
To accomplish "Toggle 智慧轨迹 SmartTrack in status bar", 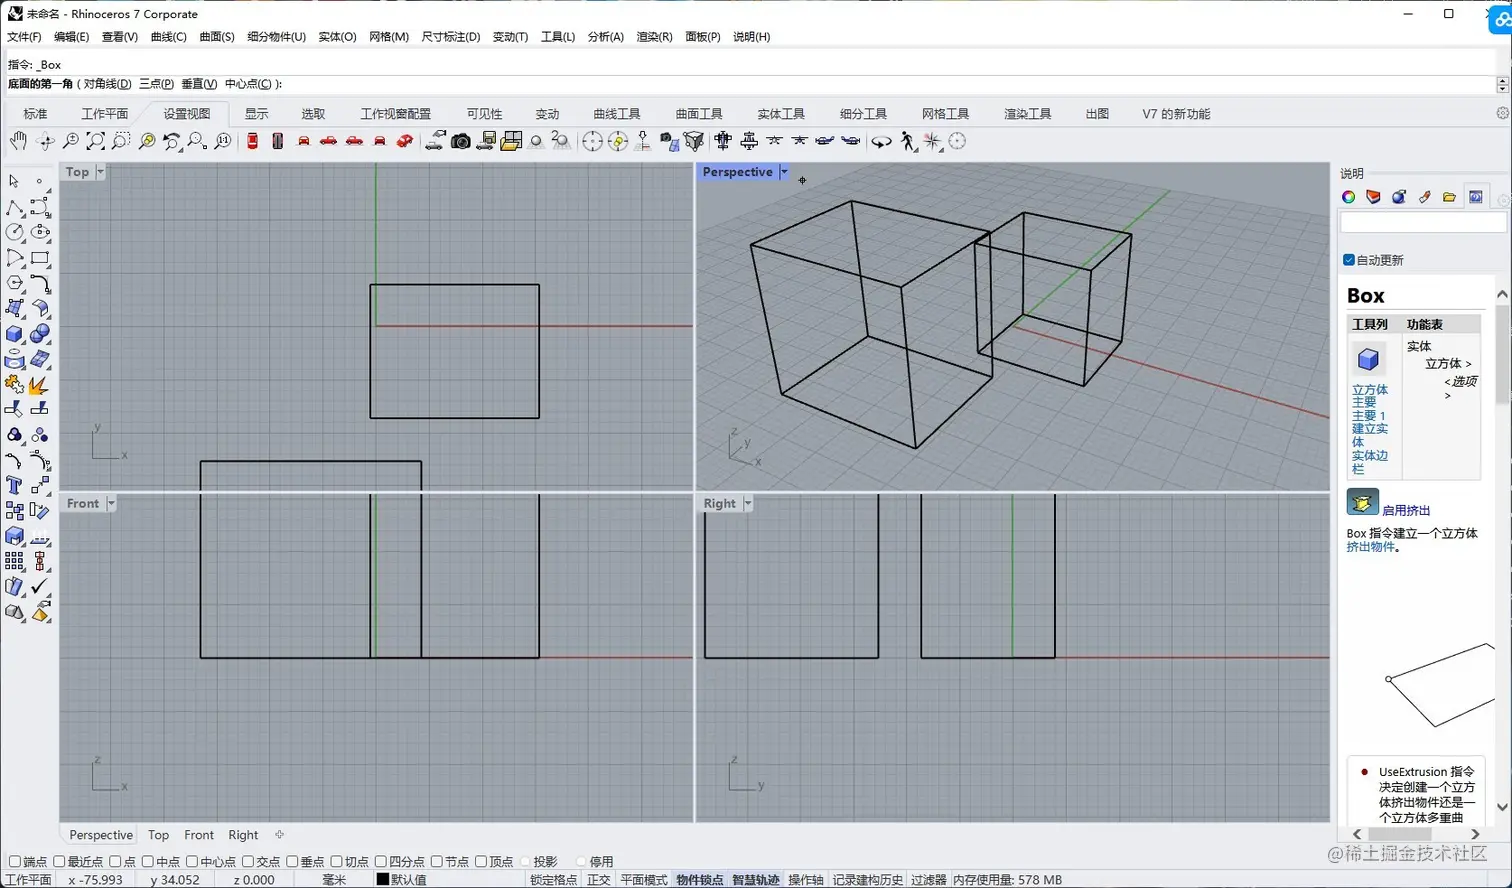I will point(755,880).
